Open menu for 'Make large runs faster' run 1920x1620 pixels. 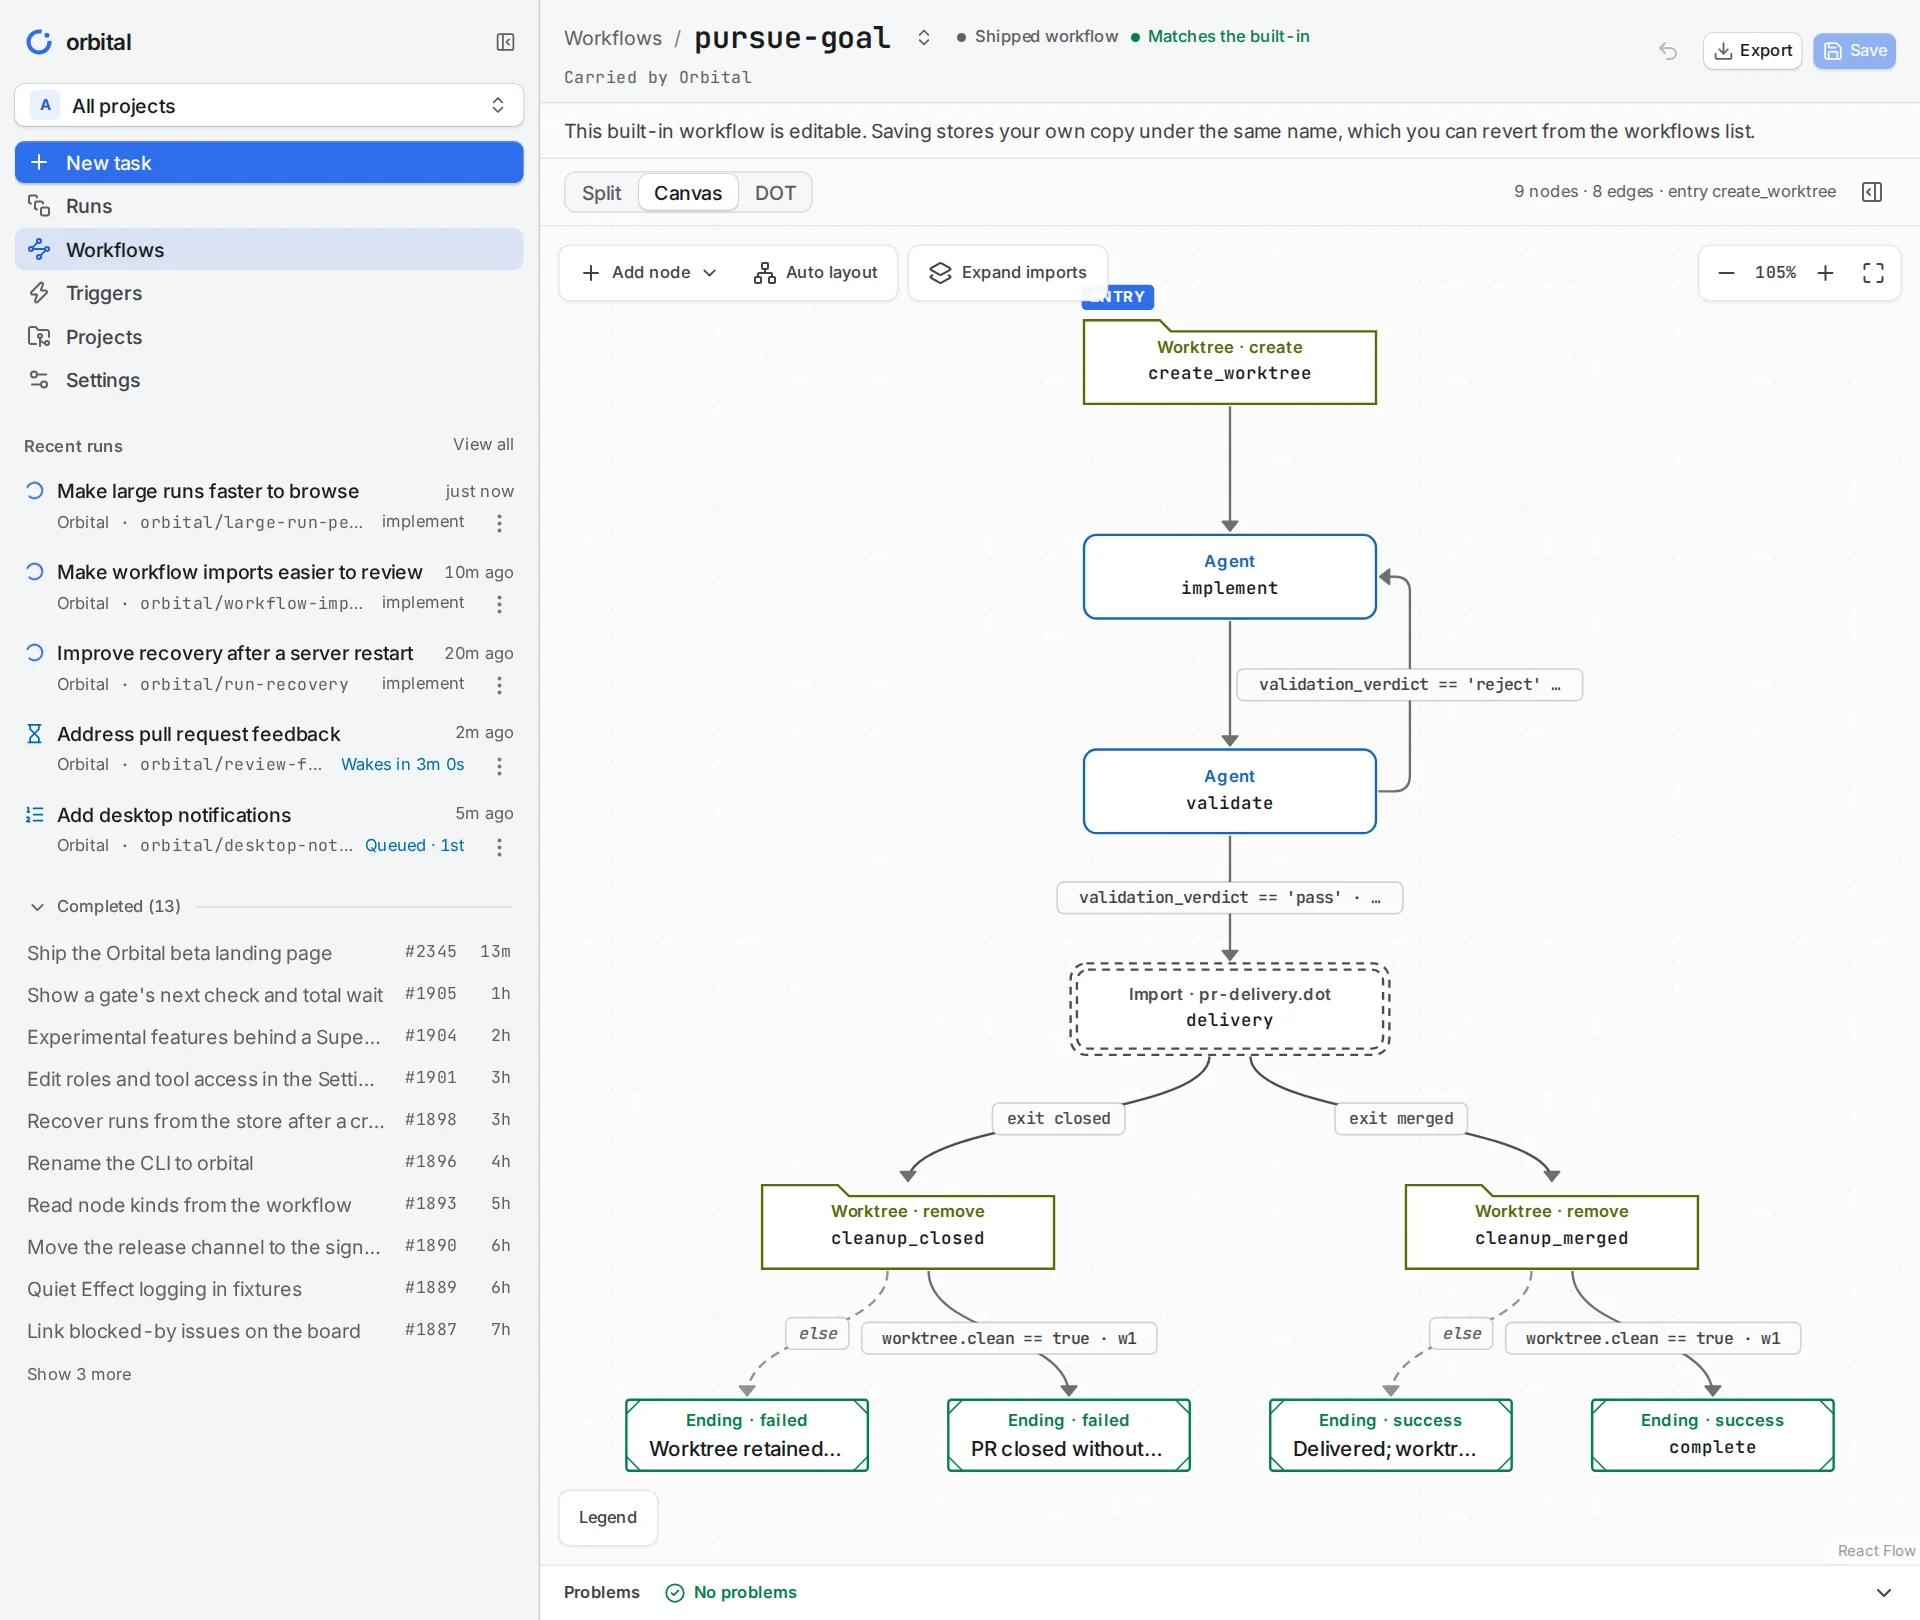[x=499, y=523]
